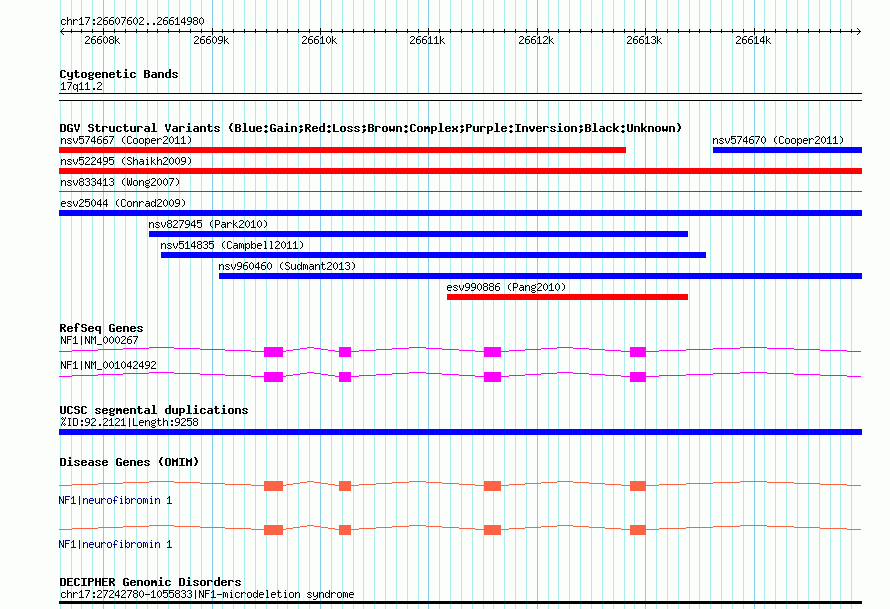Click first orange exon of upper OMIM gene
This screenshot has width=890, height=609.
coord(274,486)
